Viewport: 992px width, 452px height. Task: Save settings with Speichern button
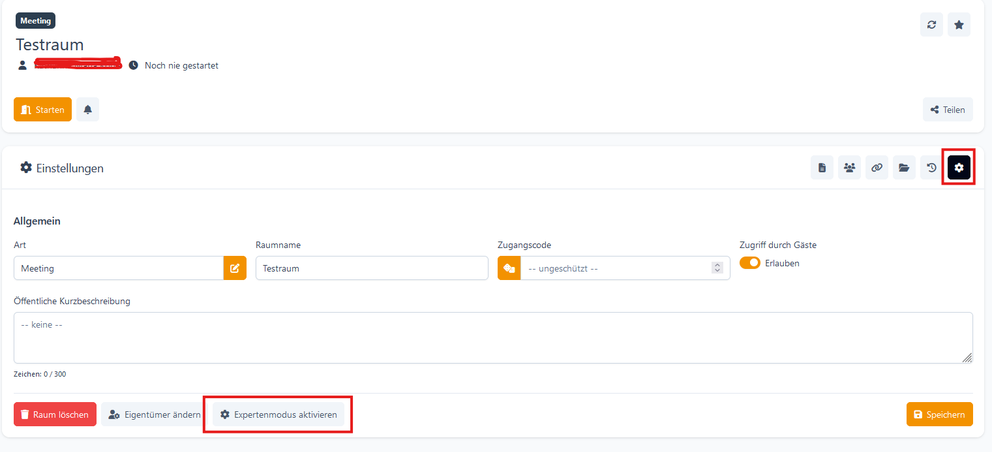pyautogui.click(x=939, y=414)
